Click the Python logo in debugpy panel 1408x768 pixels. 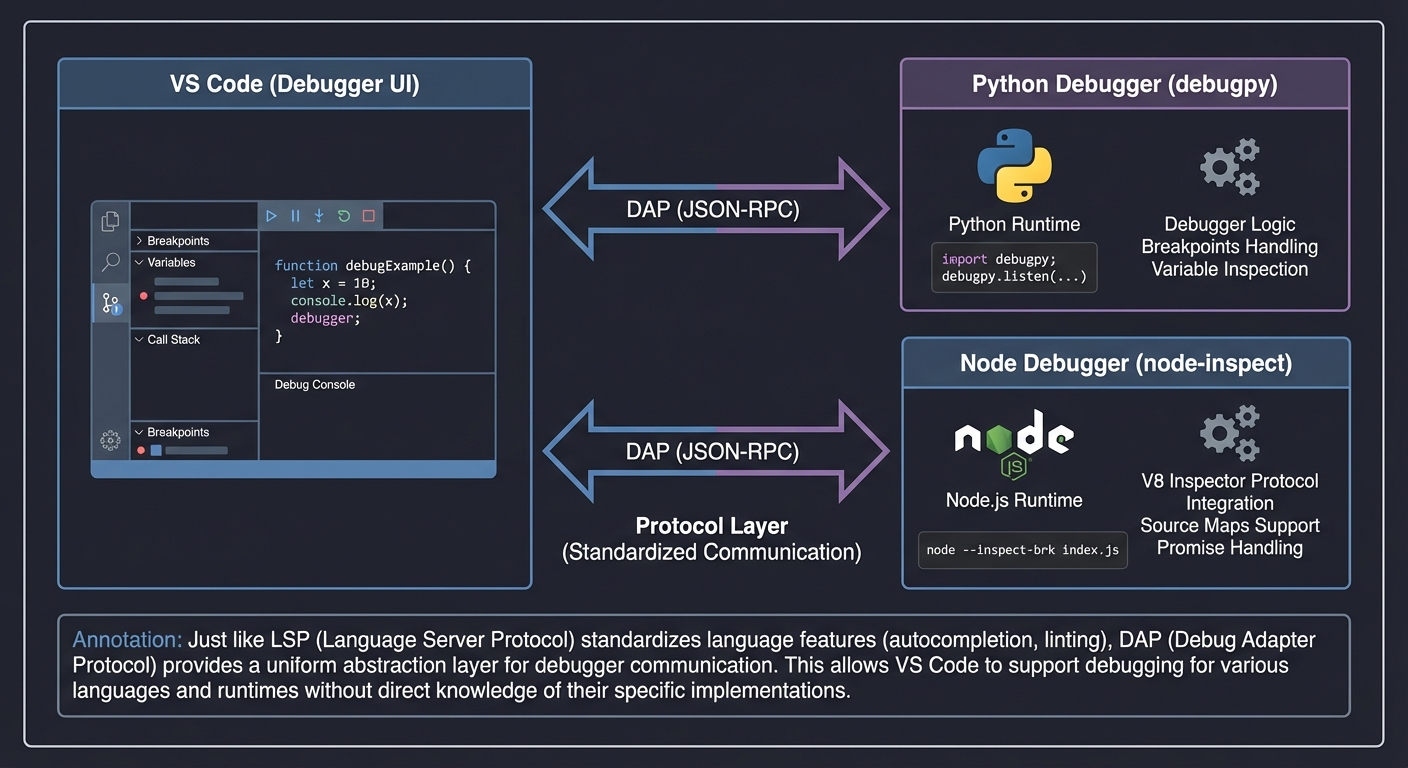[x=1013, y=166]
